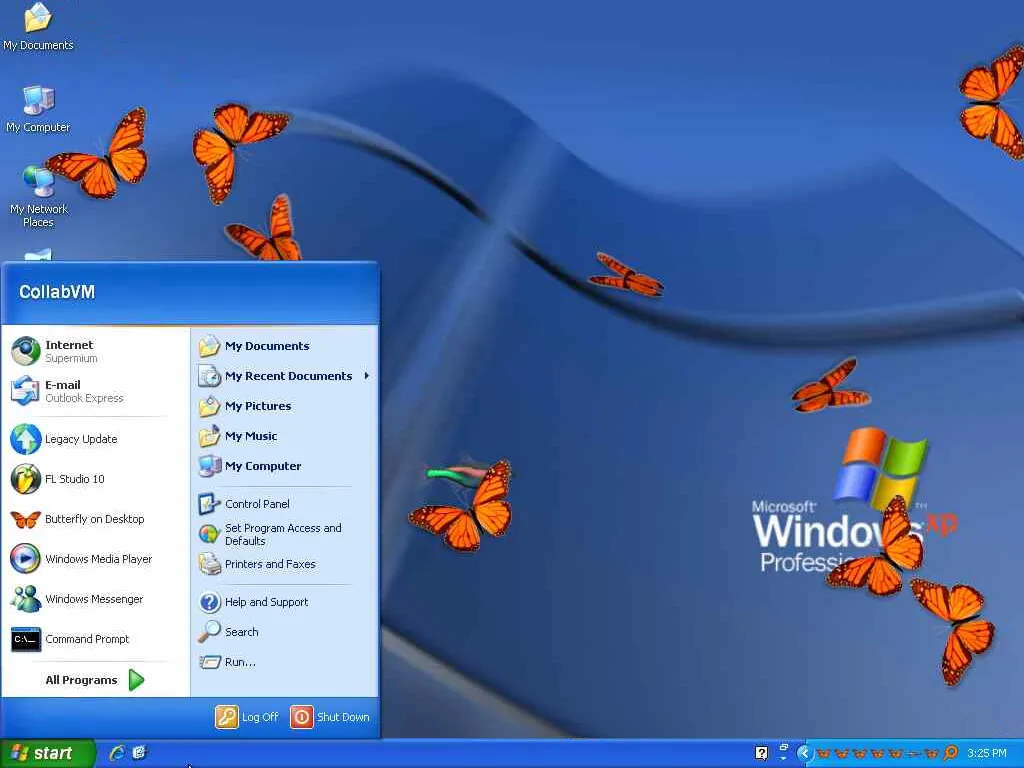The width and height of the screenshot is (1024, 768).
Task: Select My Network Places desktop icon
Action: coord(38,196)
